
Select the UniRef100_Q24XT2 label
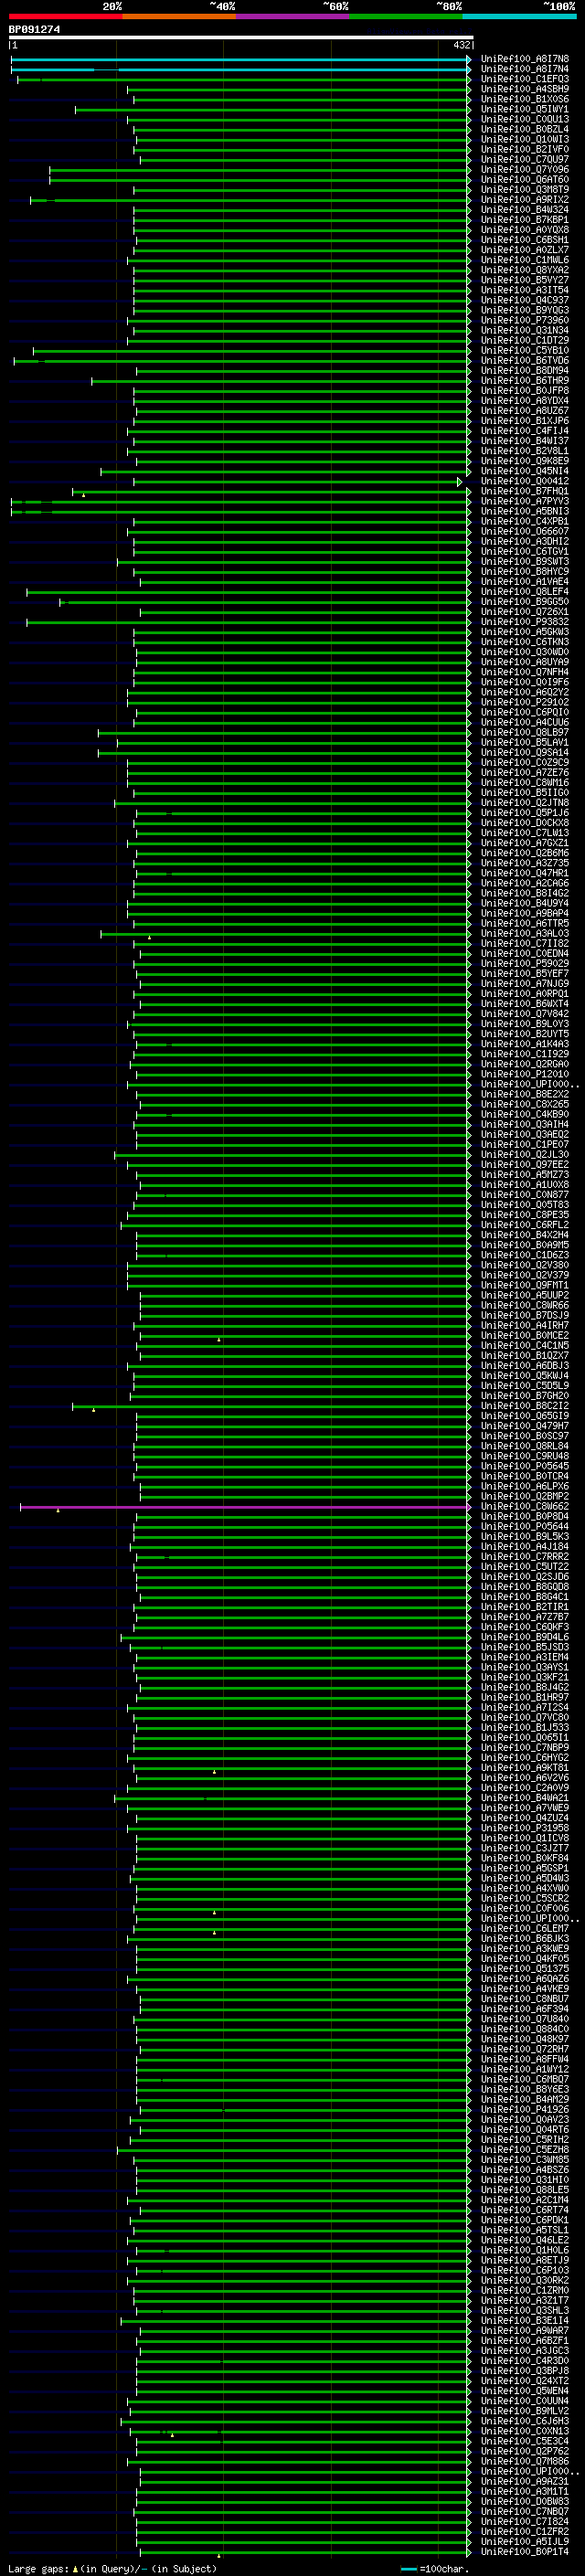[x=525, y=2381]
